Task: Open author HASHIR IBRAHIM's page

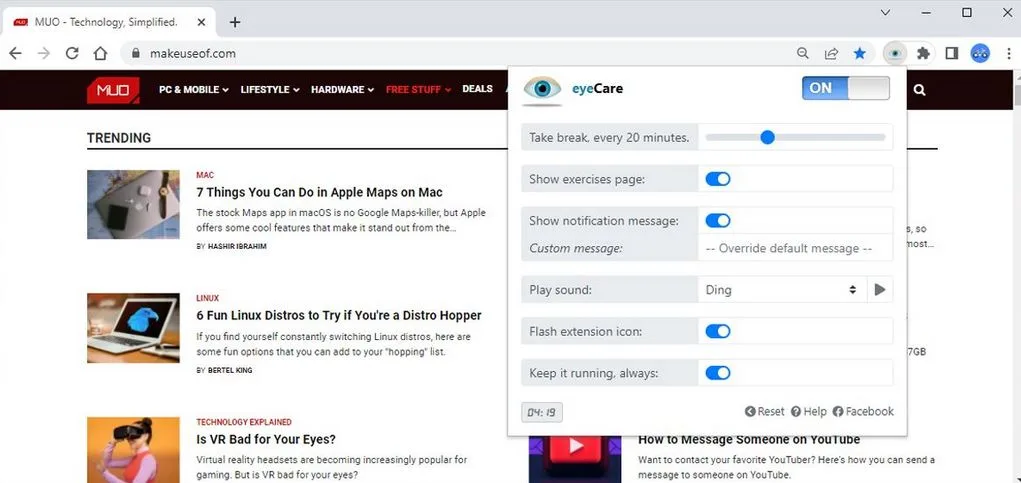Action: tap(237, 247)
